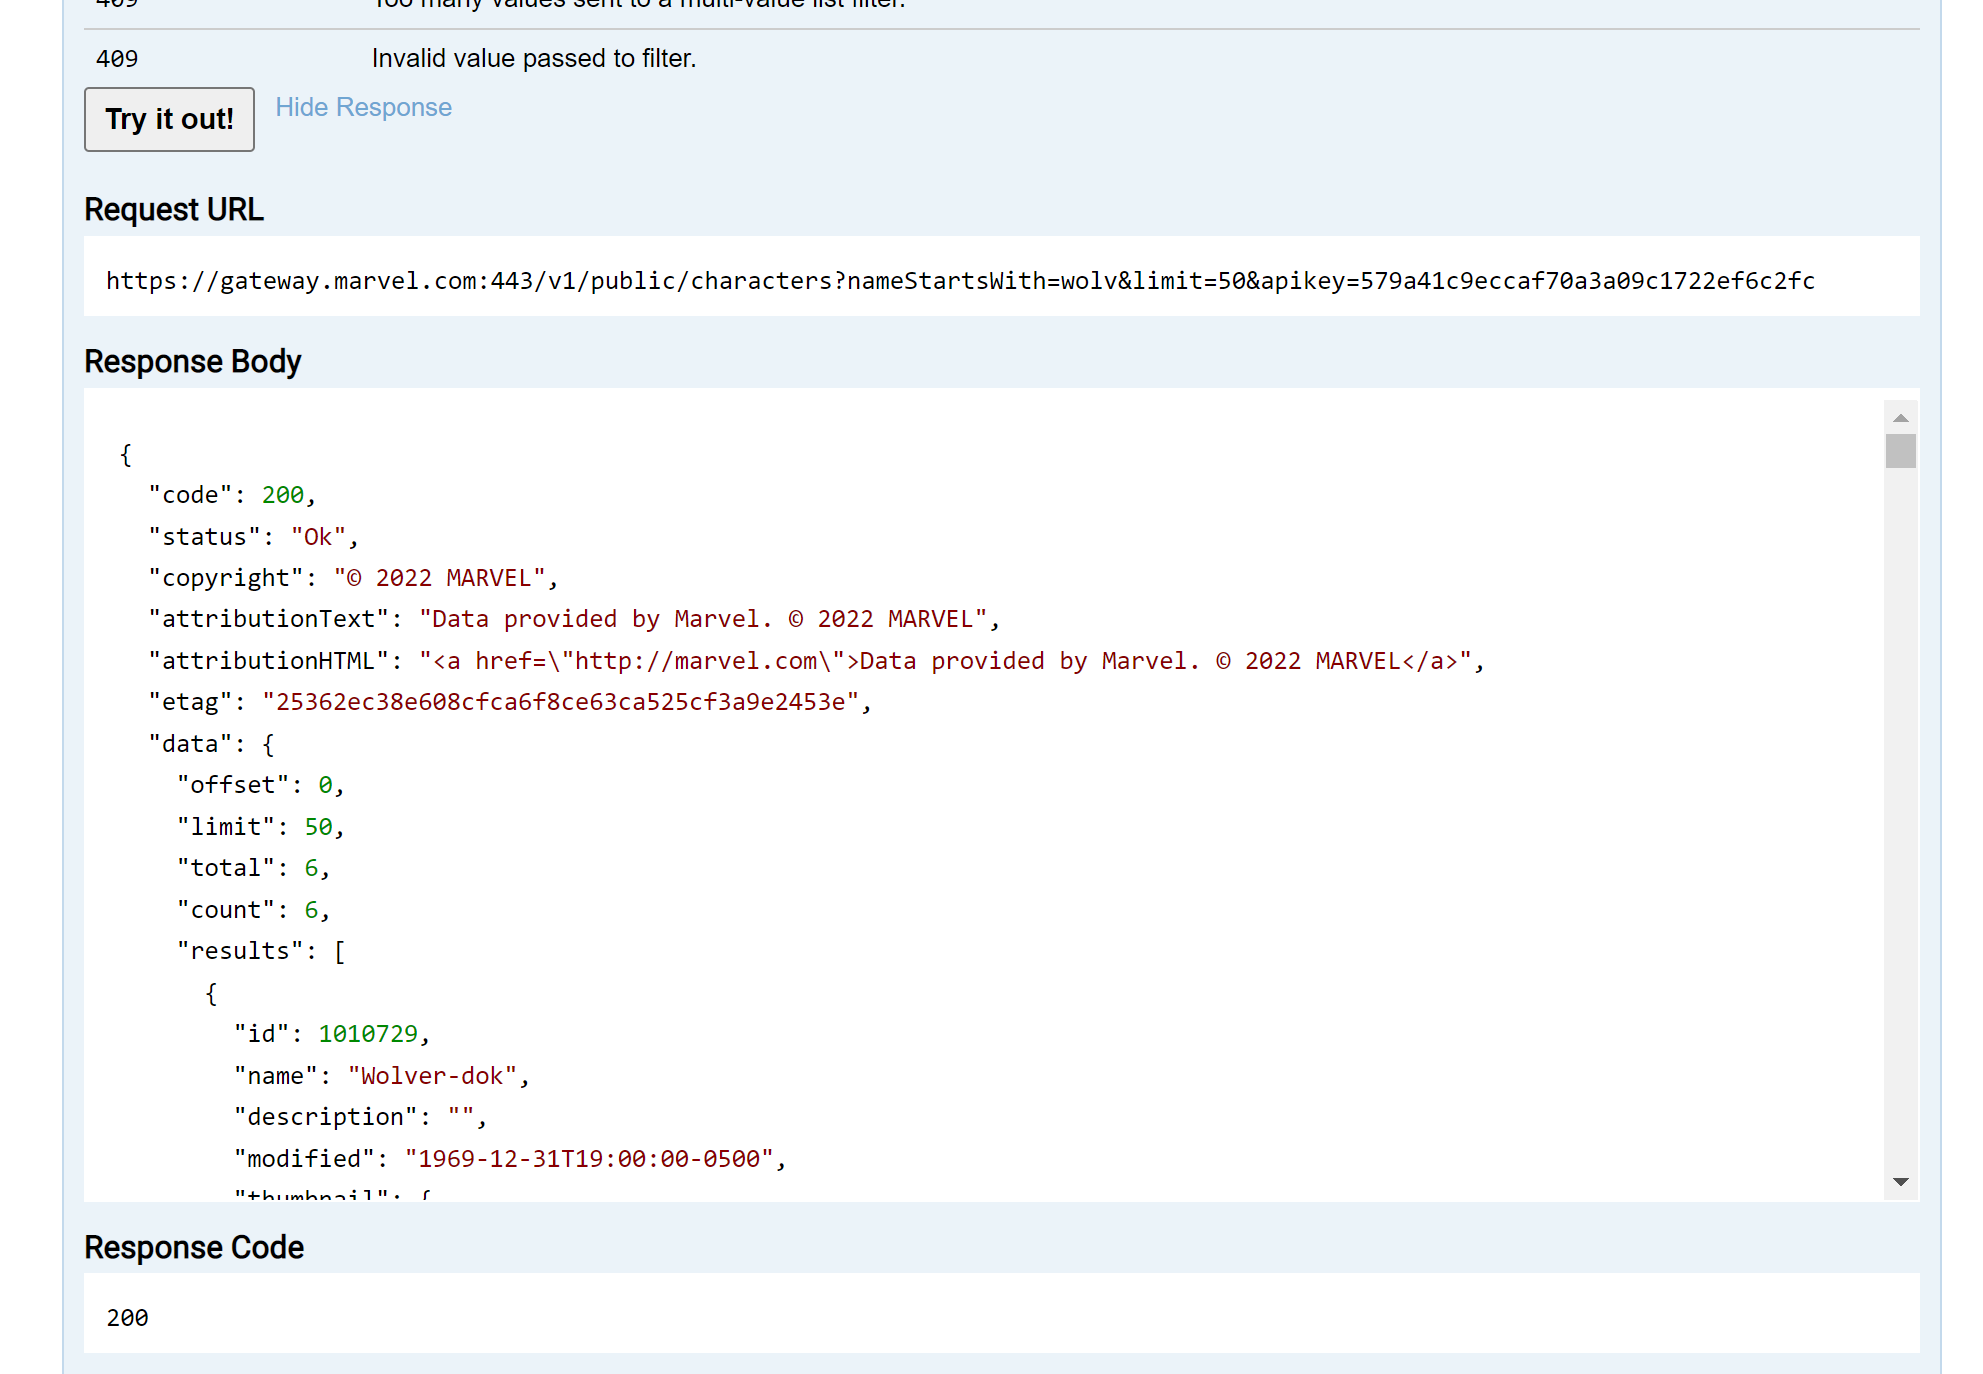Click the Response Body section heading
The width and height of the screenshot is (1983, 1374).
[193, 361]
